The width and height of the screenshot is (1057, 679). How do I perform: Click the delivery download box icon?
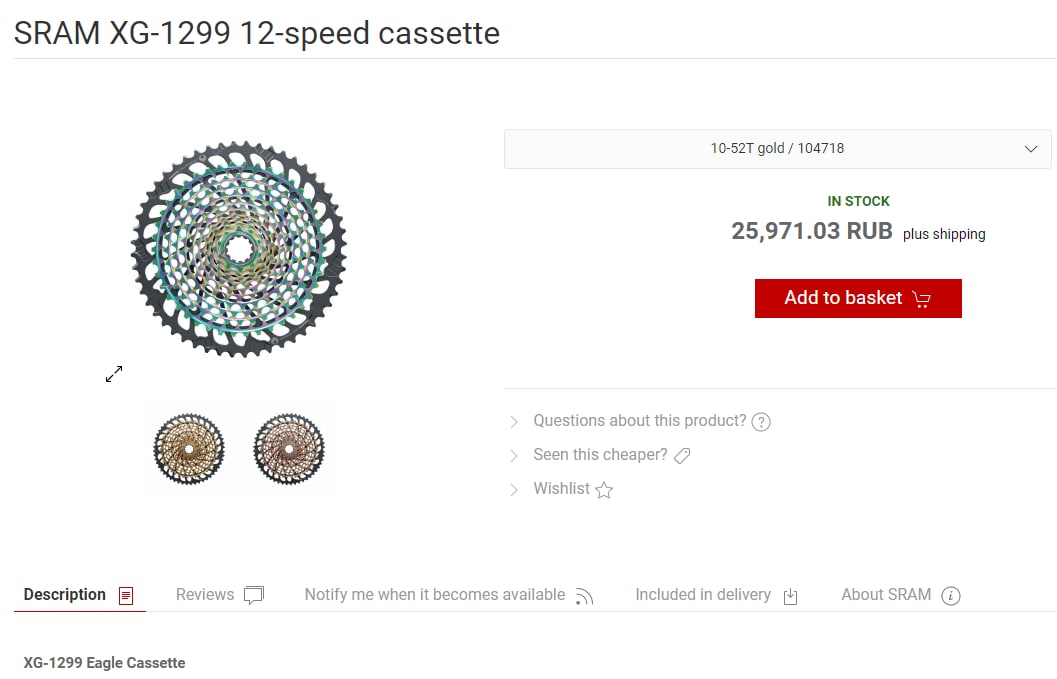[x=791, y=597]
